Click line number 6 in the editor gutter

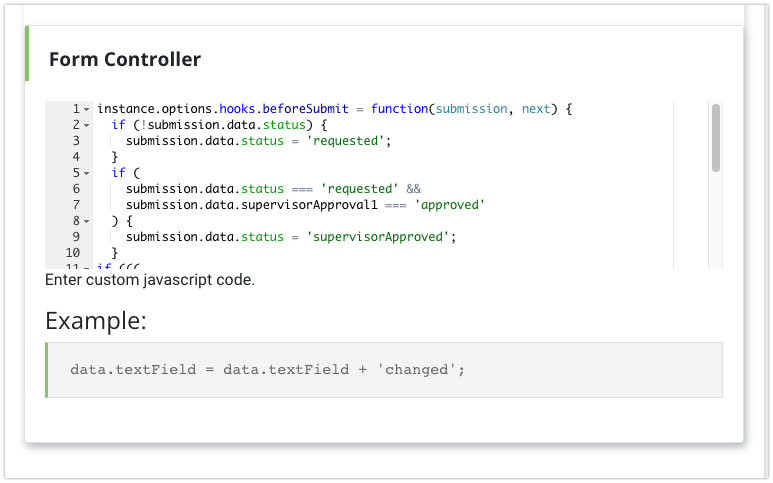[75, 189]
